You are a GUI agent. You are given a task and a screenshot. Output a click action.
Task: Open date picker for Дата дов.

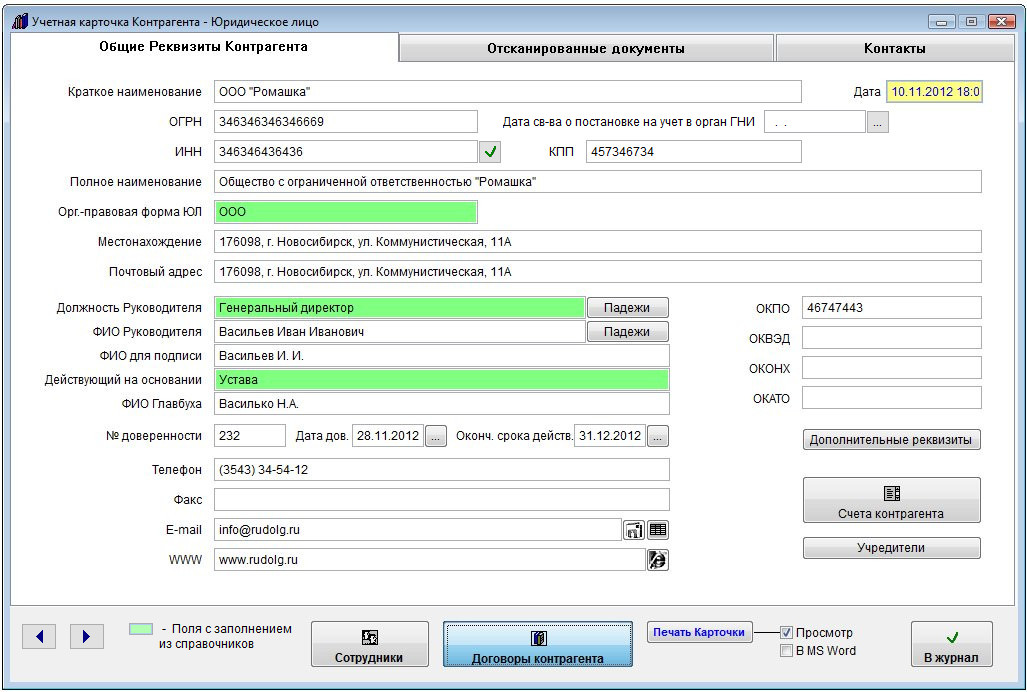click(x=436, y=436)
